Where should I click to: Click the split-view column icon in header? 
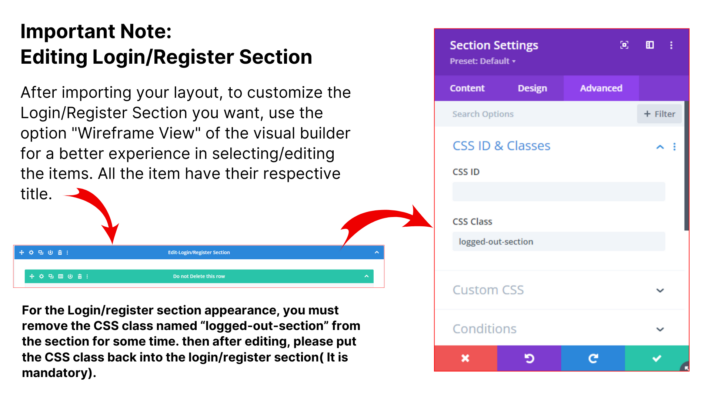point(650,45)
